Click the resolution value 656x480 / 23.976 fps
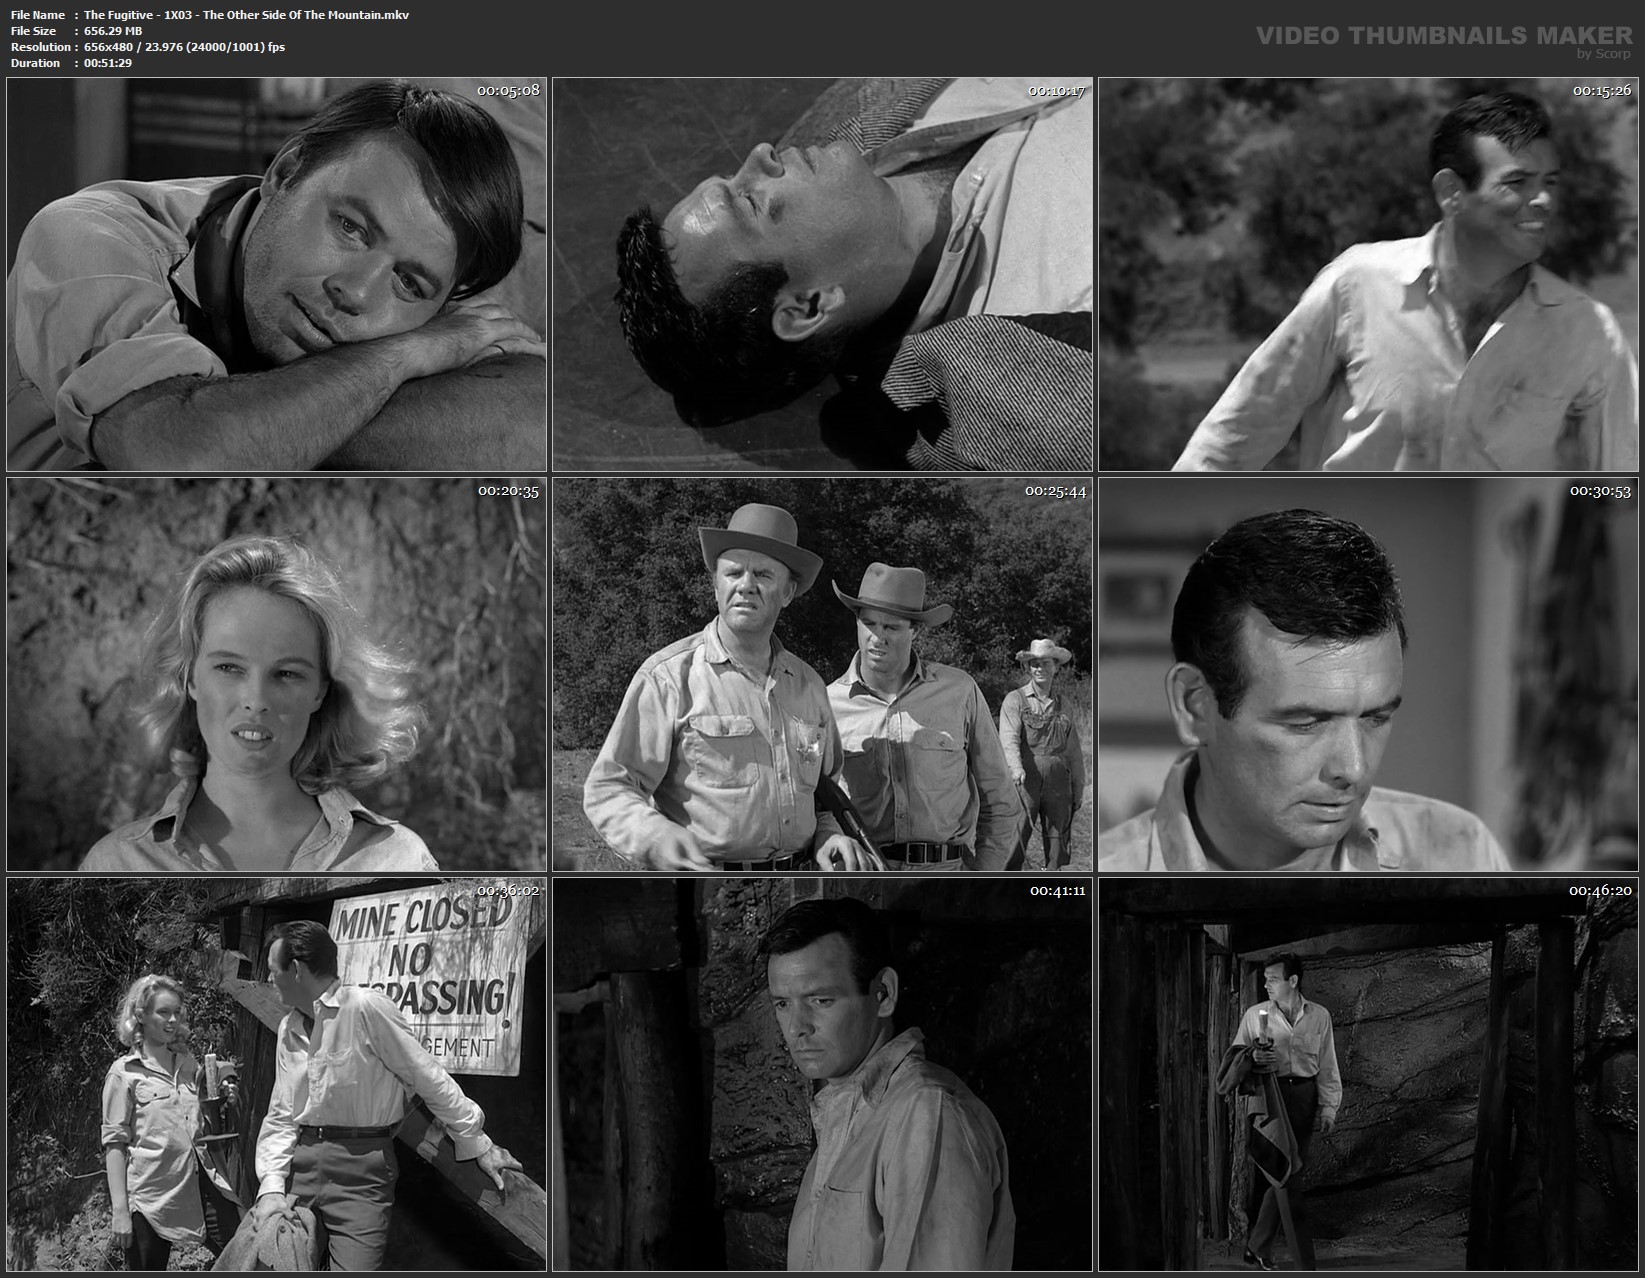 coord(184,47)
